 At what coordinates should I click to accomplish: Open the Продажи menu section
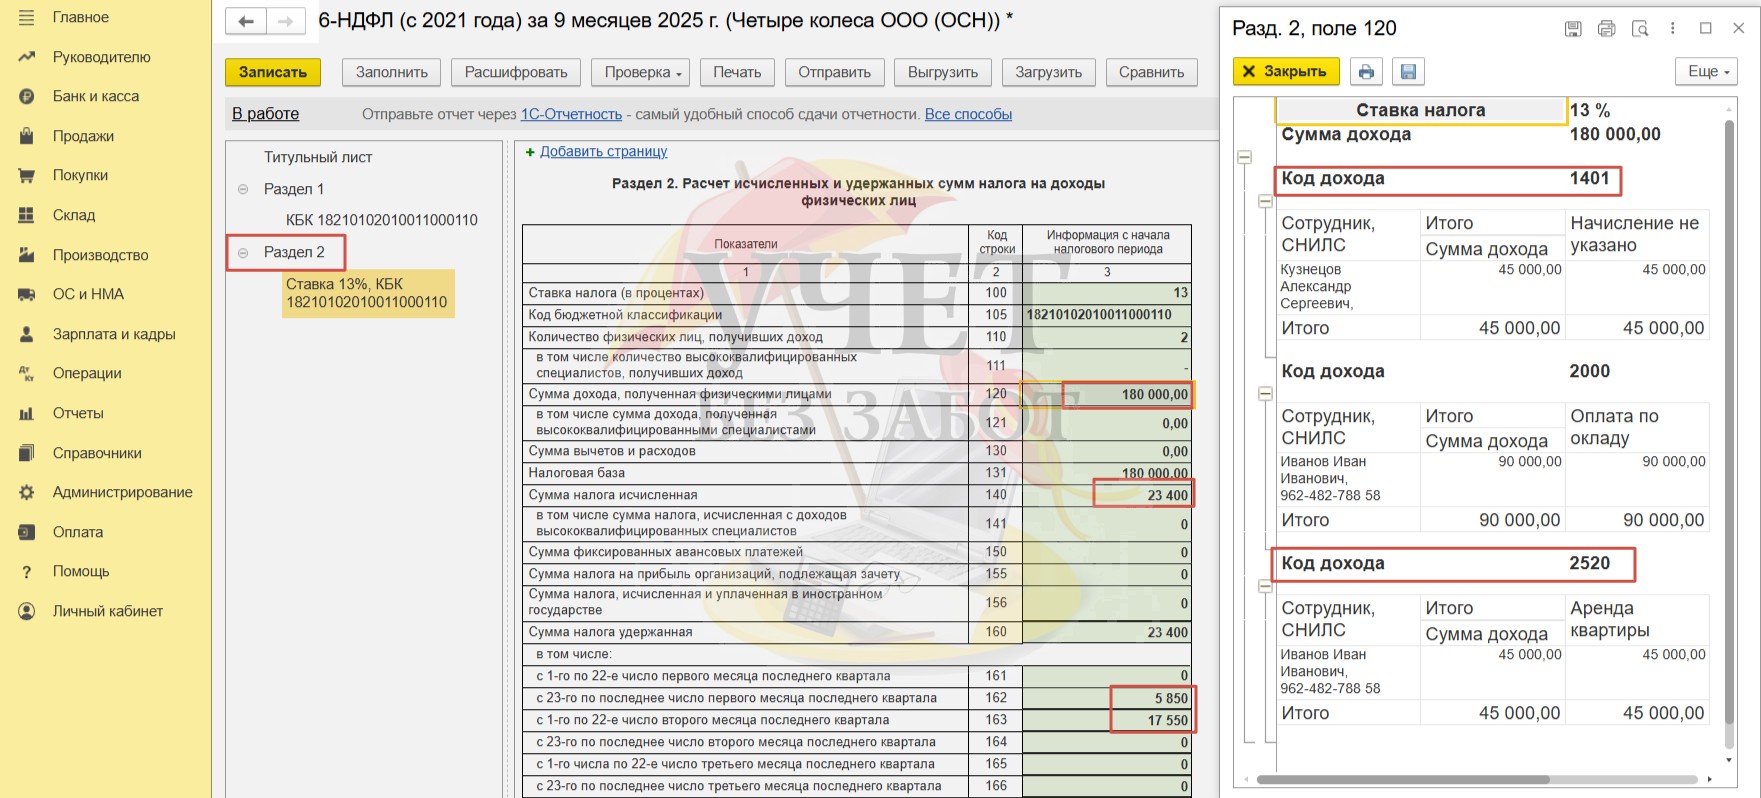click(x=83, y=136)
